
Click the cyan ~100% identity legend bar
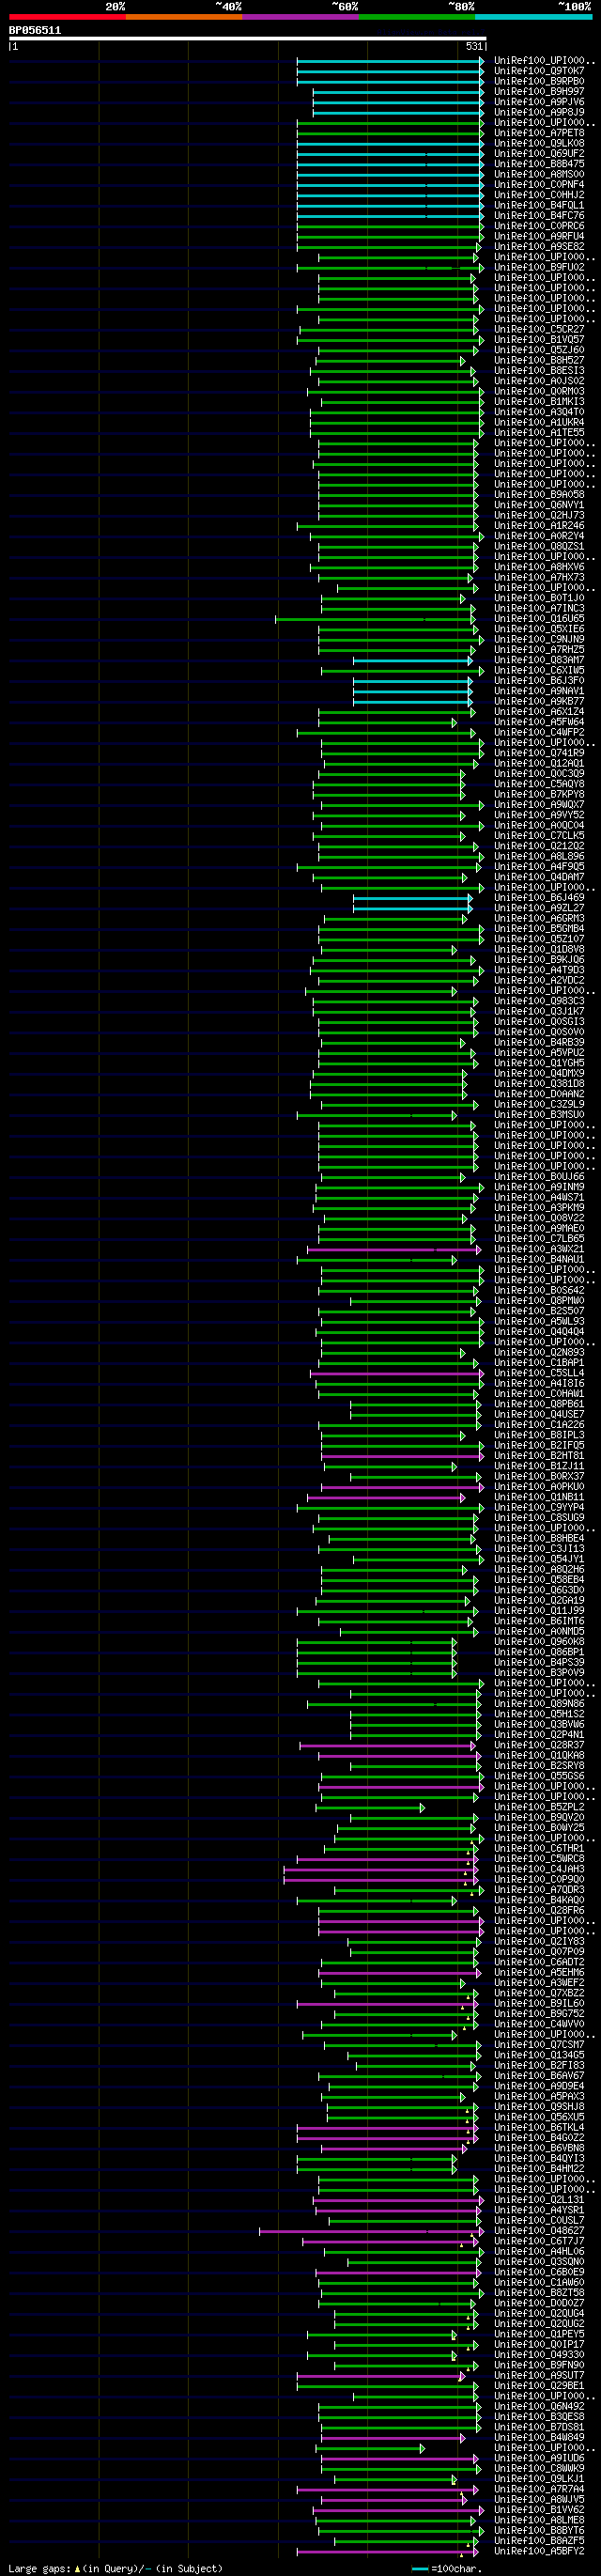pos(533,17)
